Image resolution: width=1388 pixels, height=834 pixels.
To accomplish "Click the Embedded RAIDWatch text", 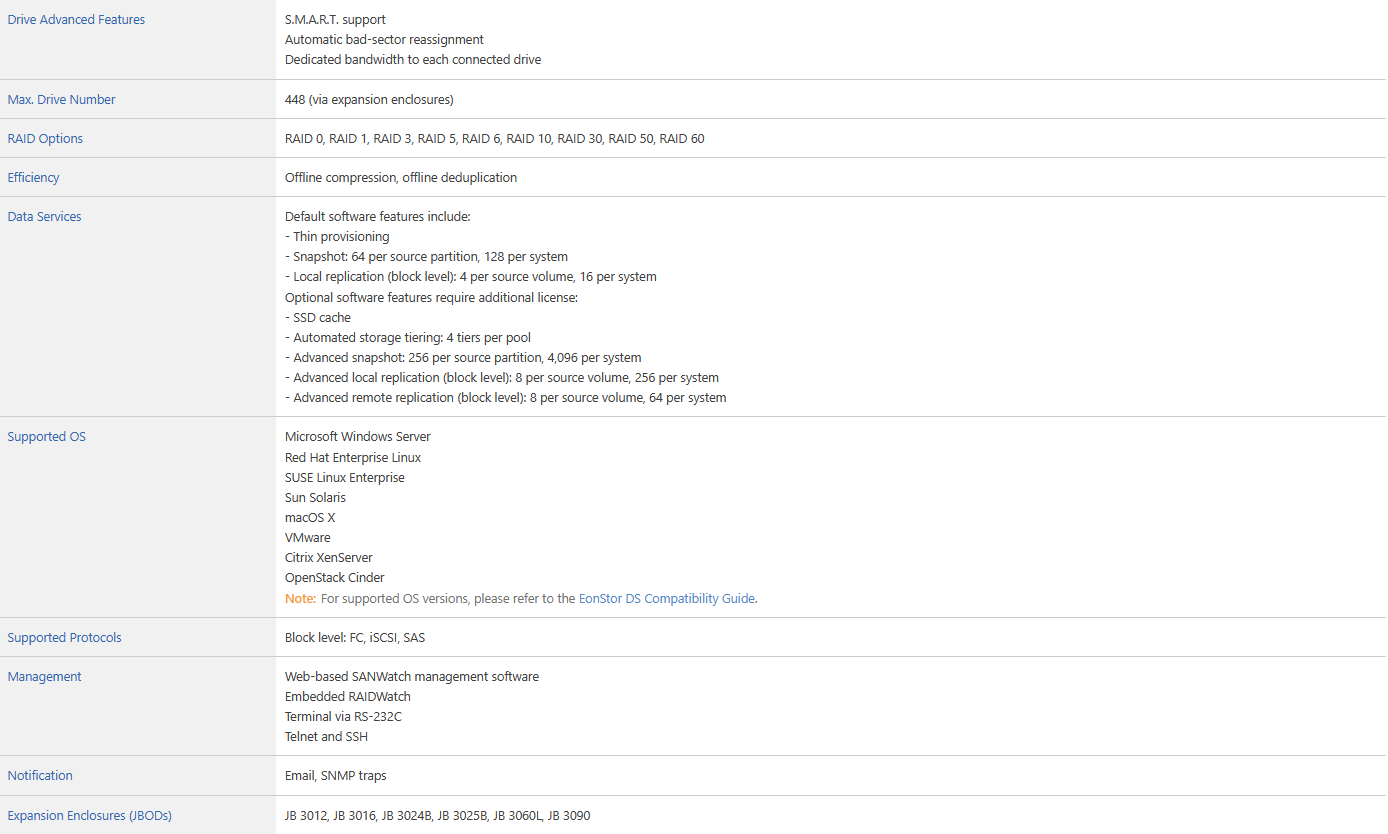I will coord(347,697).
